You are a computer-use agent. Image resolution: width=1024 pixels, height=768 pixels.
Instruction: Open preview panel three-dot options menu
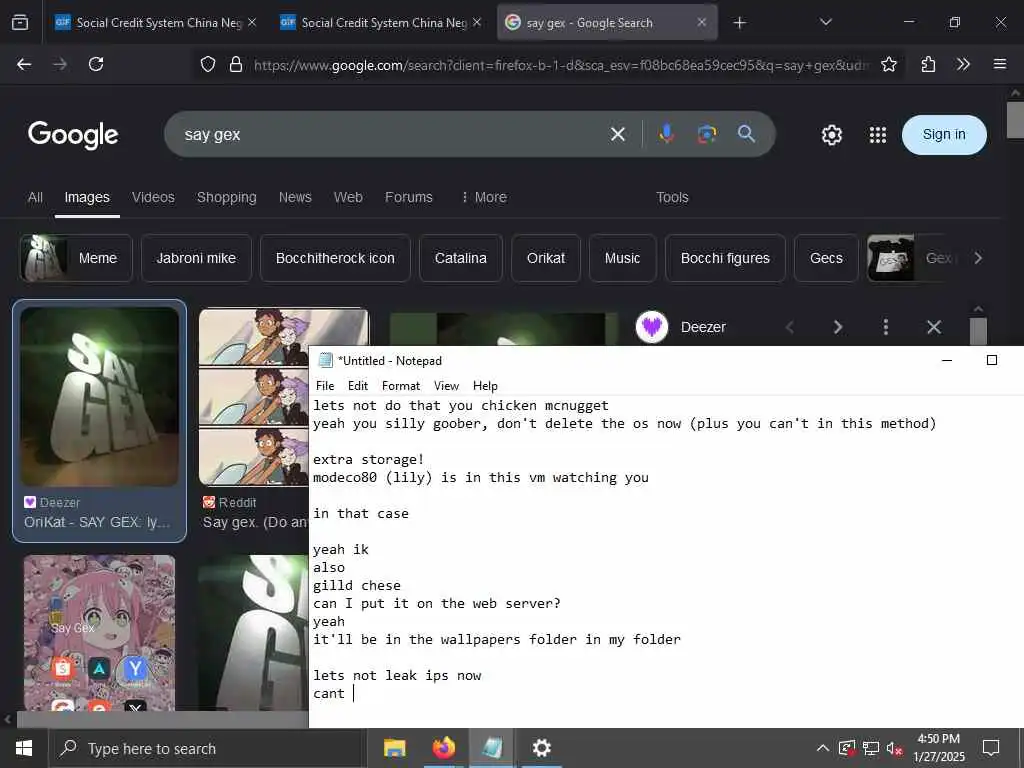tap(886, 327)
